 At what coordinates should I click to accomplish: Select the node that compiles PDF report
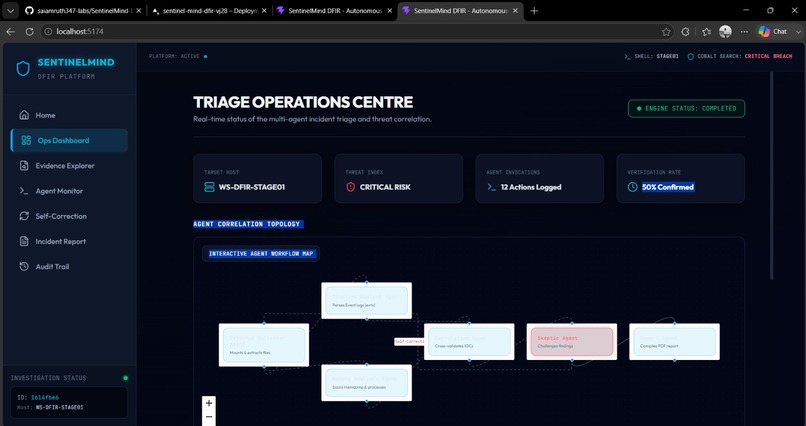(674, 342)
